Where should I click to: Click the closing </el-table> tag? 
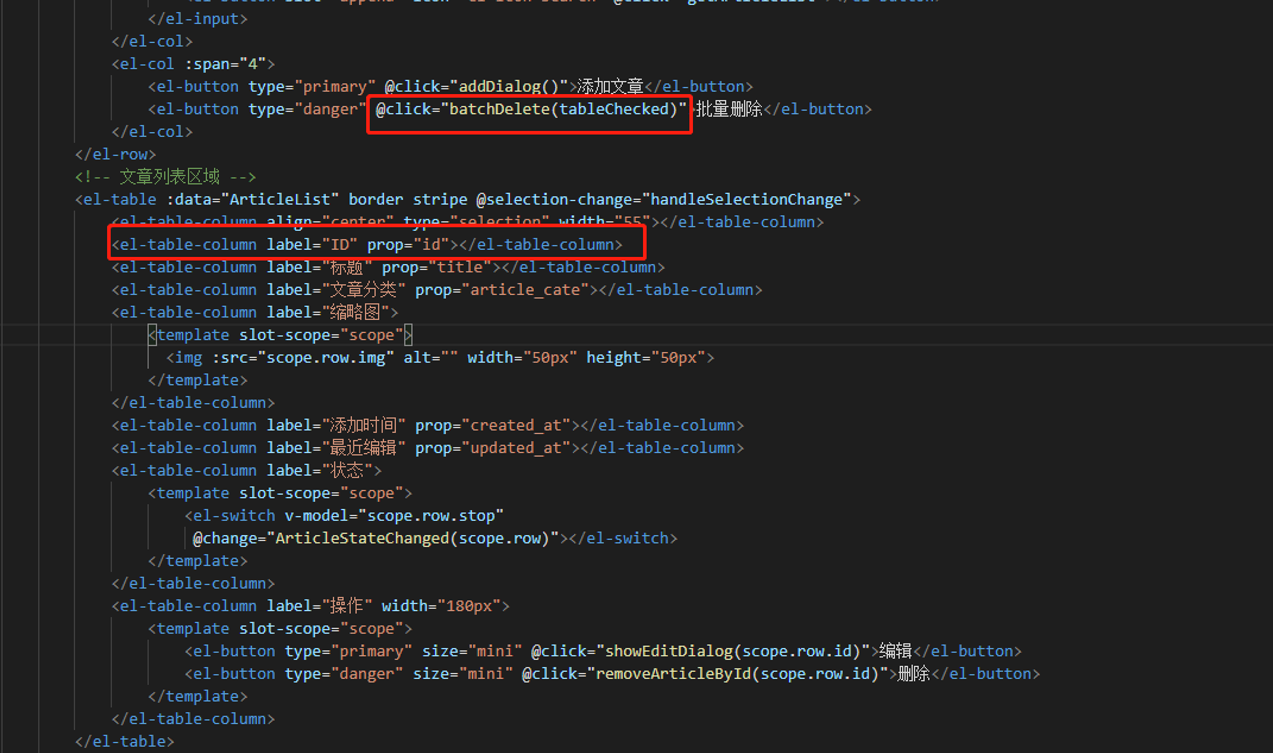point(125,742)
